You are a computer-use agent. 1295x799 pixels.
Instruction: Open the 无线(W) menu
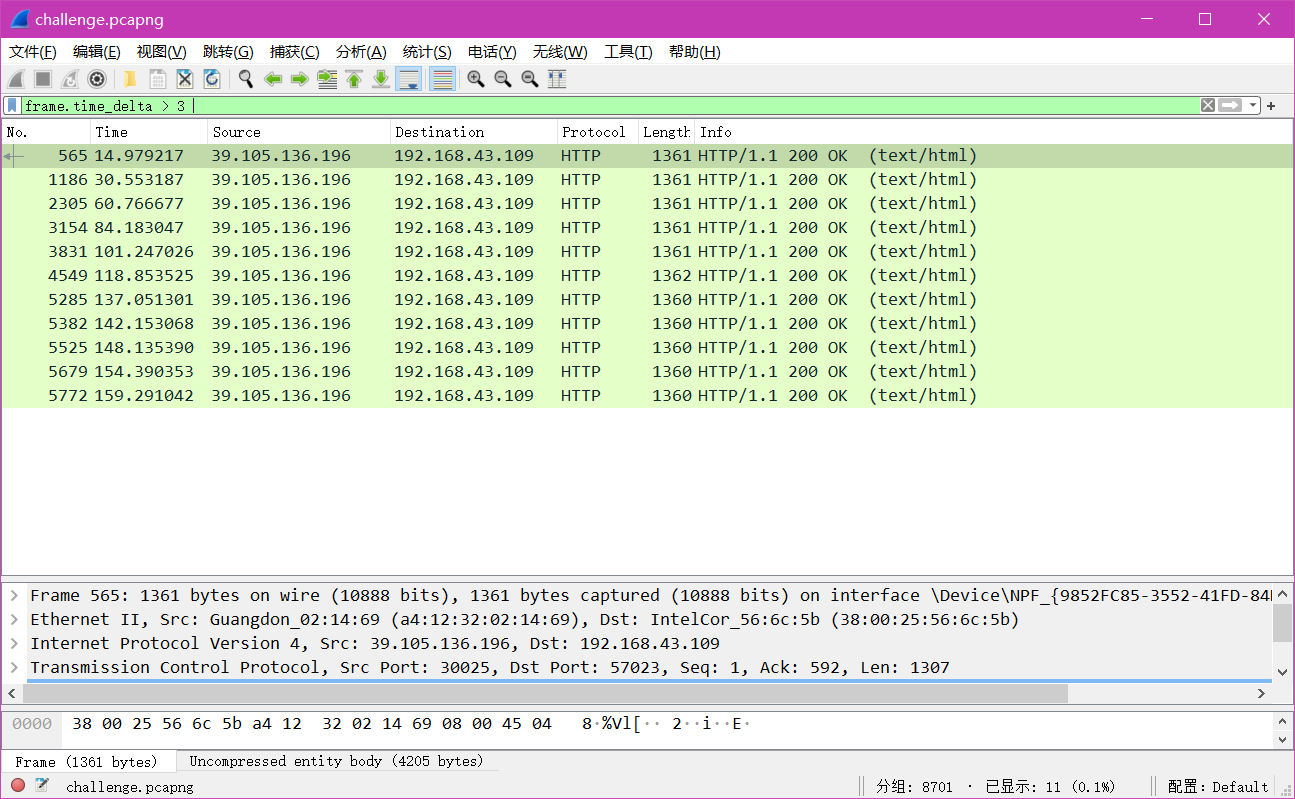tap(560, 52)
